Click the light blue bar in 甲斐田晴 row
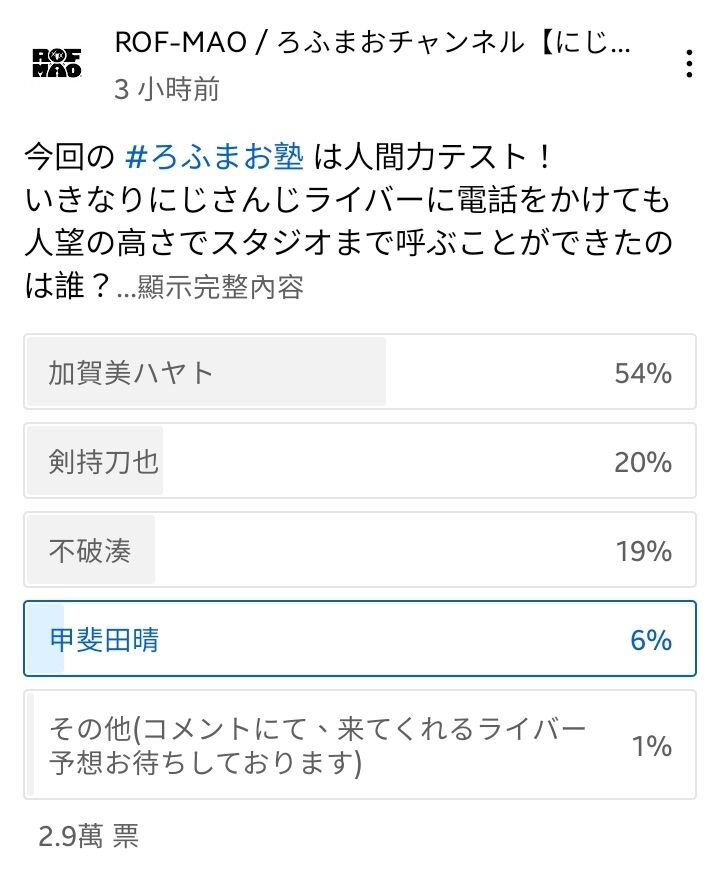Screen dimensions: 719x872 tap(46, 638)
